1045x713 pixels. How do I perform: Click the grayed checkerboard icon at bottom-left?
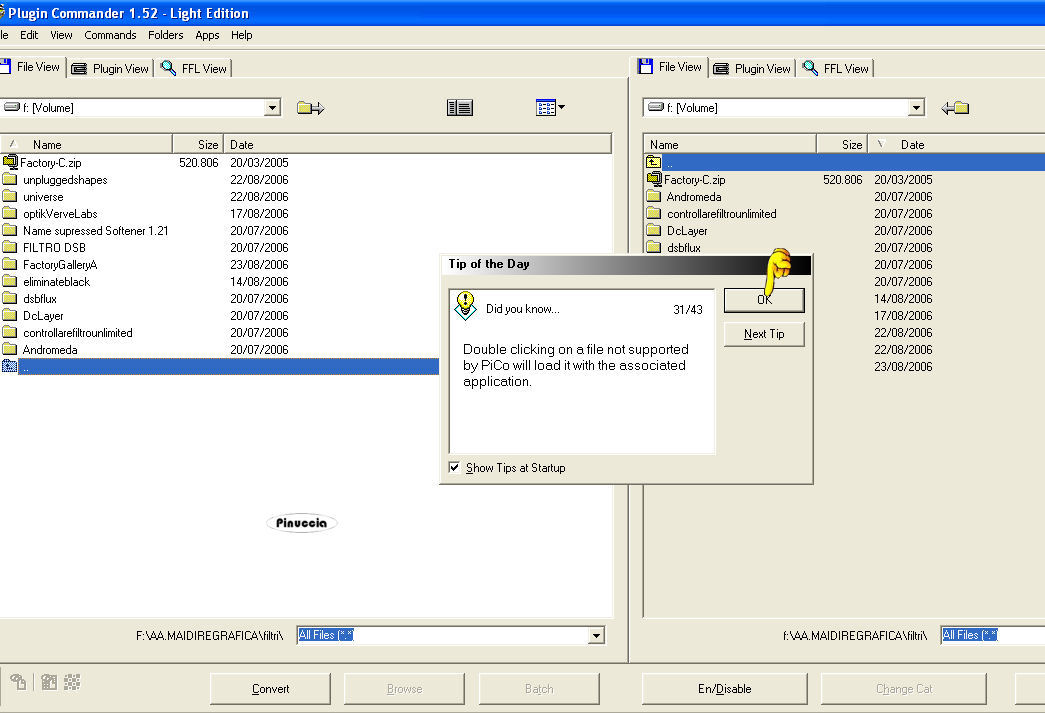pos(72,682)
